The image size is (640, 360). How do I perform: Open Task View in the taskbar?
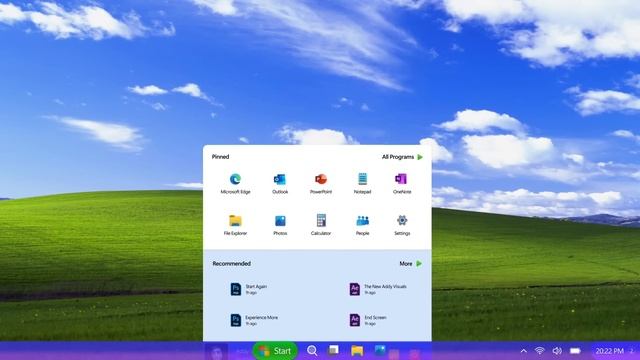pos(333,350)
